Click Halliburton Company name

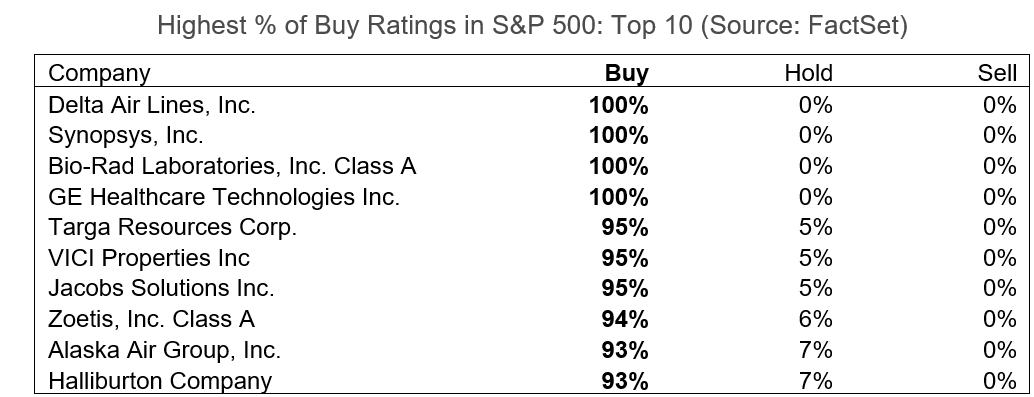click(160, 381)
